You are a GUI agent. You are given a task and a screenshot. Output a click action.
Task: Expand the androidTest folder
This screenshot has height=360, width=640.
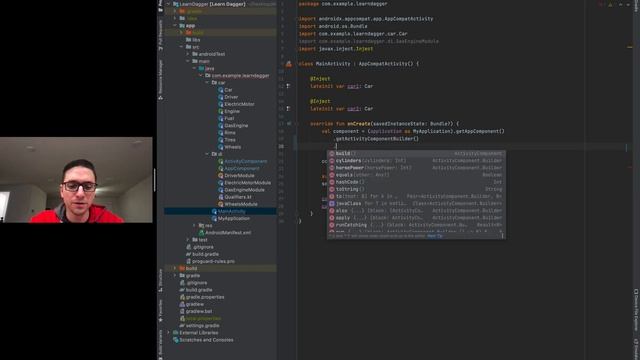click(188, 54)
